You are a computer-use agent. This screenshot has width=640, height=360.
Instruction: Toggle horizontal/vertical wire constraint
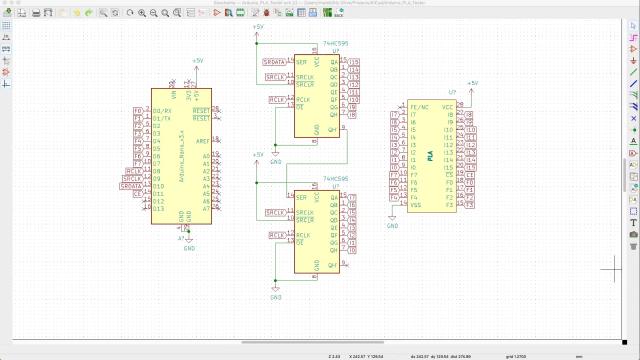coord(6,84)
